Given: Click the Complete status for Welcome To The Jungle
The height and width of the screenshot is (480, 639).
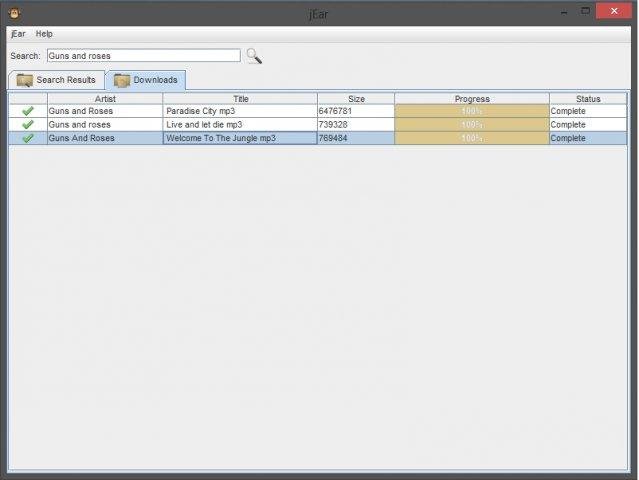Looking at the screenshot, I should click(588, 138).
